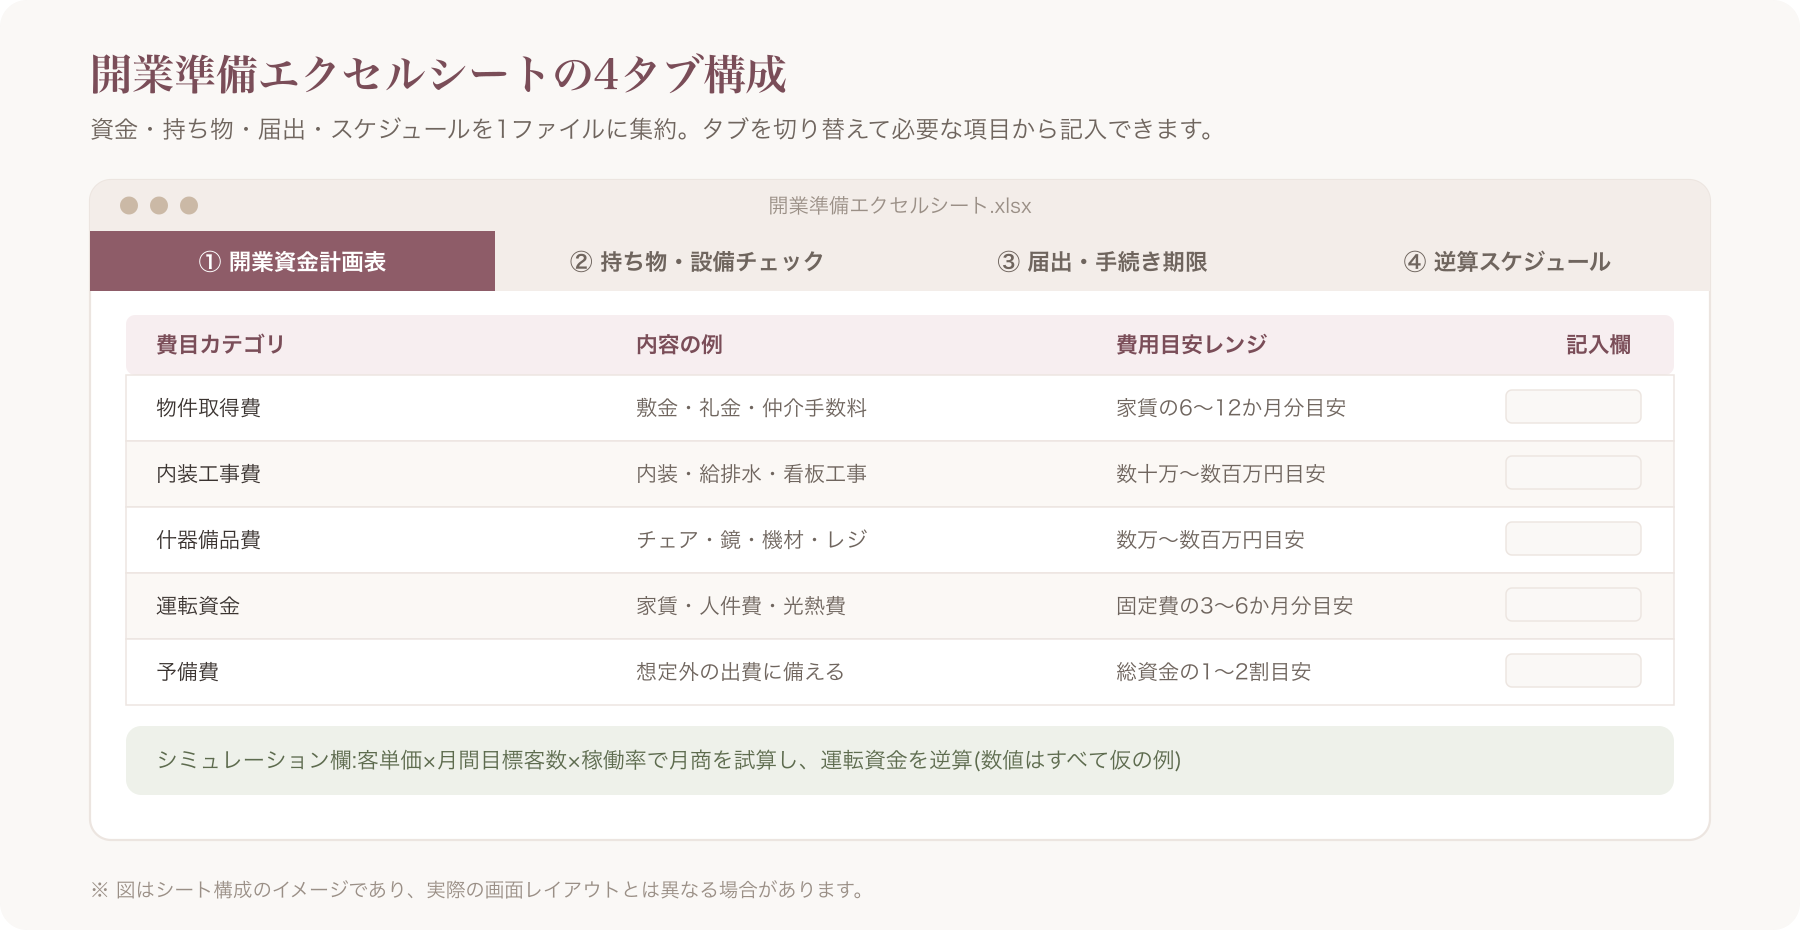Click the 家賃・人件費・光熱費 cell
Image resolution: width=1800 pixels, height=930 pixels.
pyautogui.click(x=741, y=606)
